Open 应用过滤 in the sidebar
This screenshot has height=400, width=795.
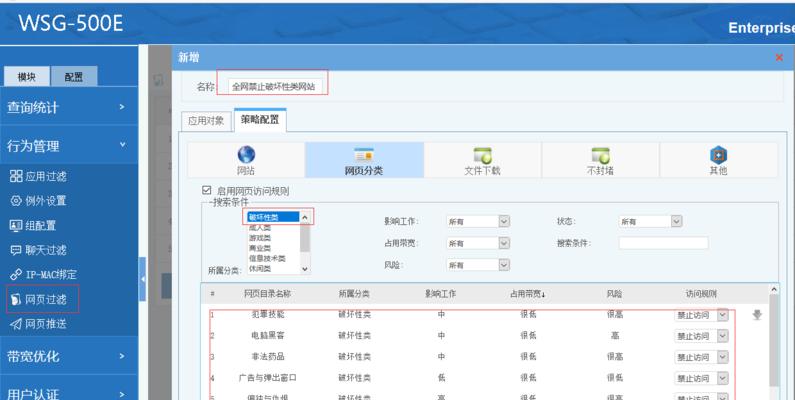(x=46, y=176)
